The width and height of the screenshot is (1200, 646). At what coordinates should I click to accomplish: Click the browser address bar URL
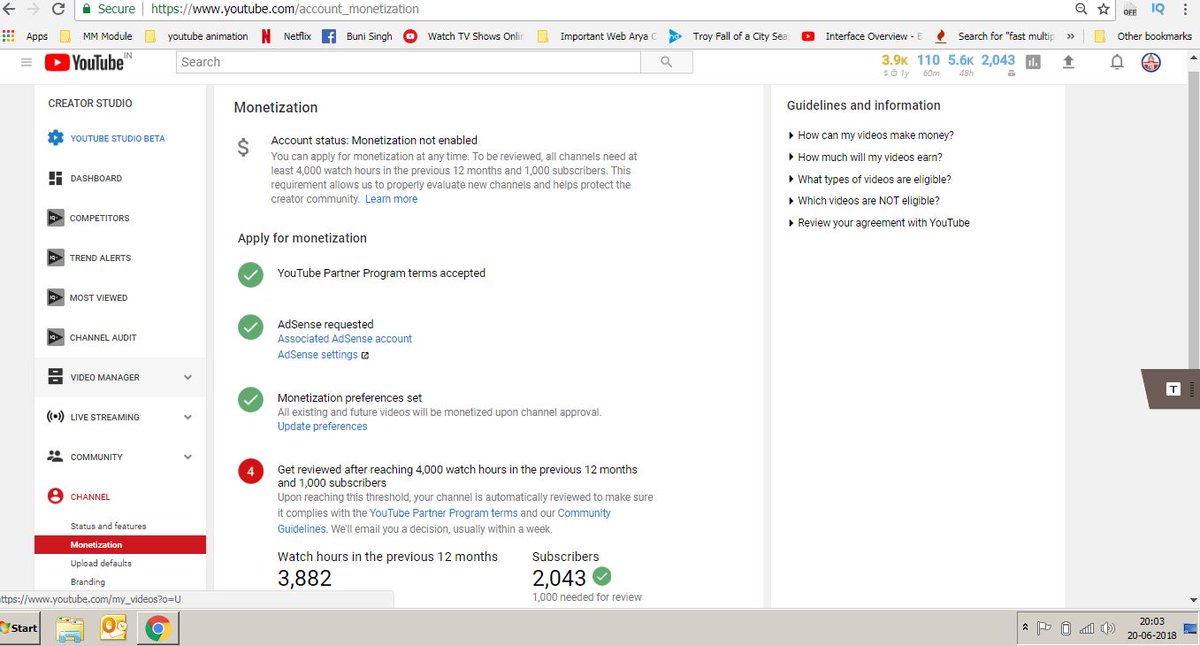285,9
